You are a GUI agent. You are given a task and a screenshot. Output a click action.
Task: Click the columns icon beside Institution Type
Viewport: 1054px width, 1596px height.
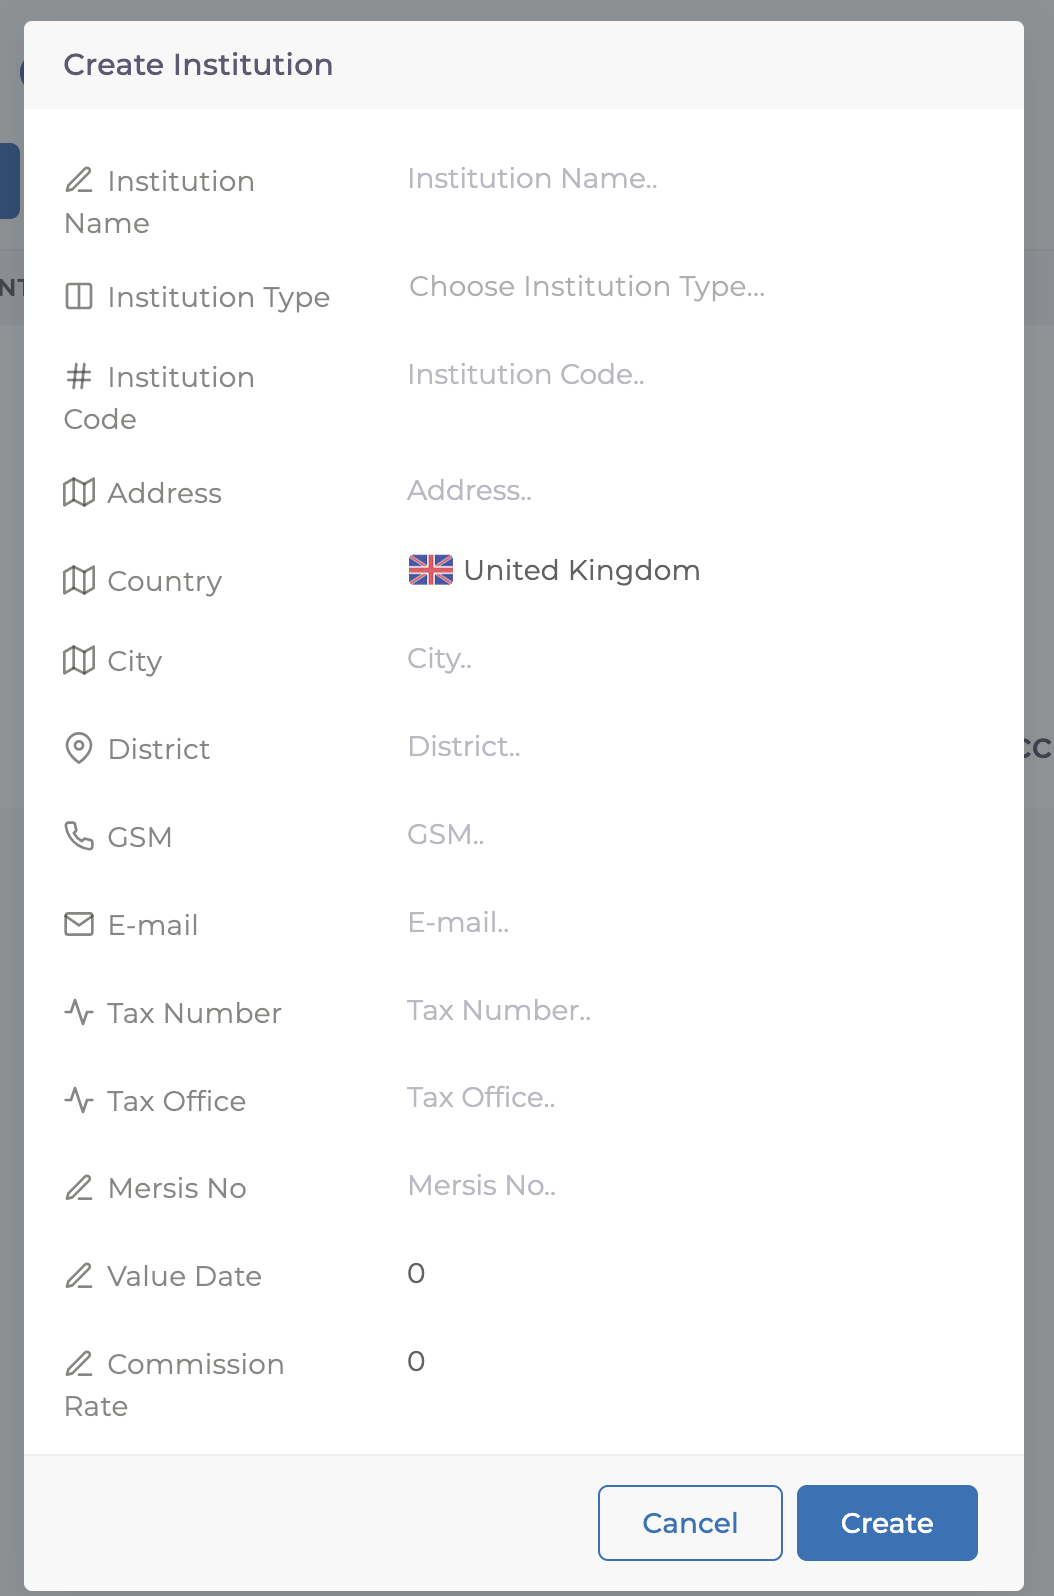coord(79,297)
